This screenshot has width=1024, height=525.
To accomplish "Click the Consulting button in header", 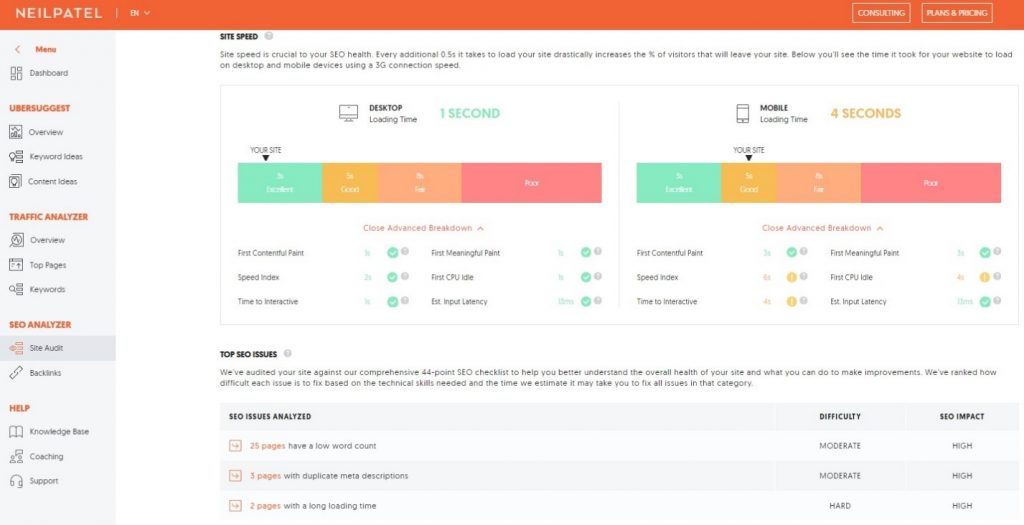I will pos(881,13).
